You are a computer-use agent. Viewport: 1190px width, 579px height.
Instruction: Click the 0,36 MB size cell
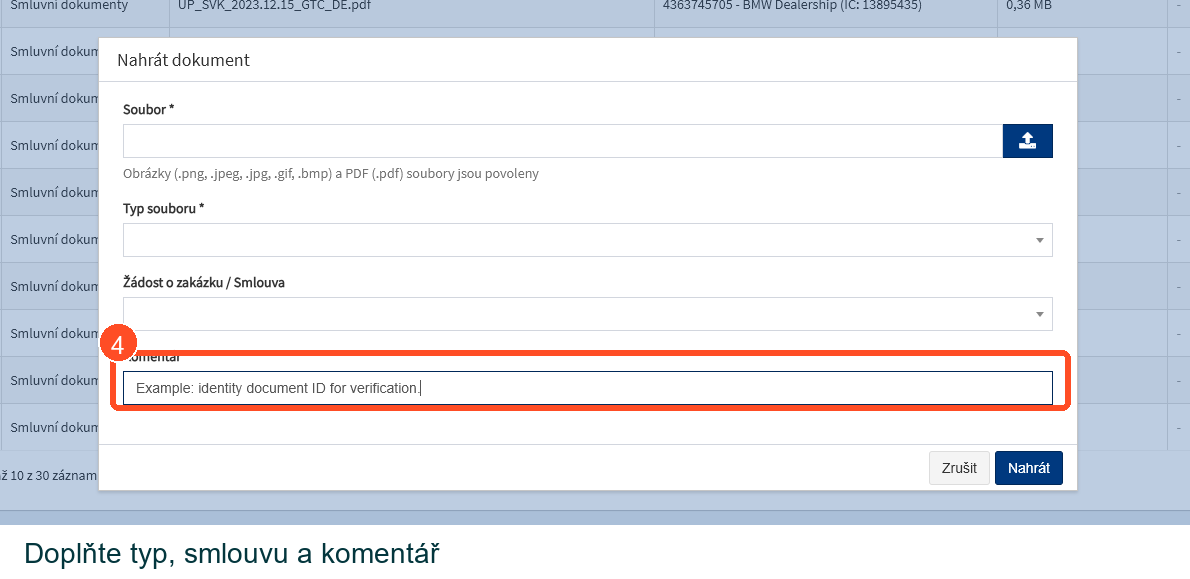point(1028,6)
